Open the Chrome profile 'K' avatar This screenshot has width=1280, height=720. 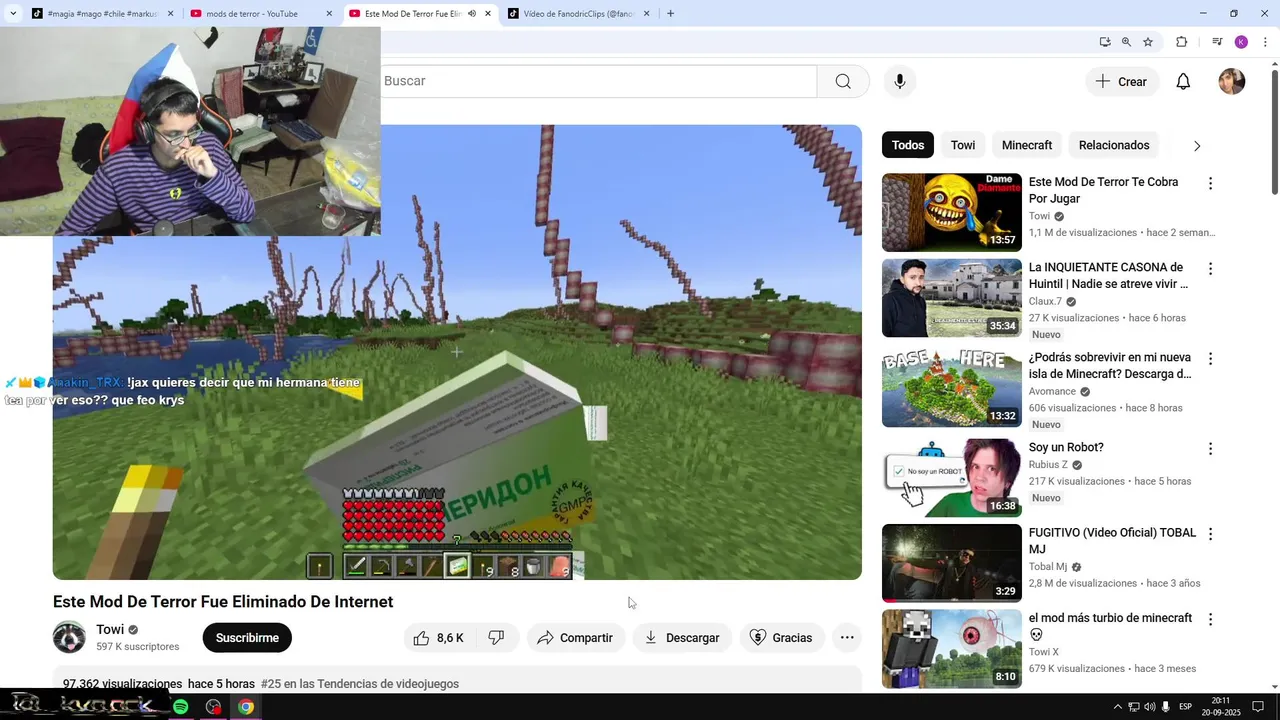point(1241,42)
